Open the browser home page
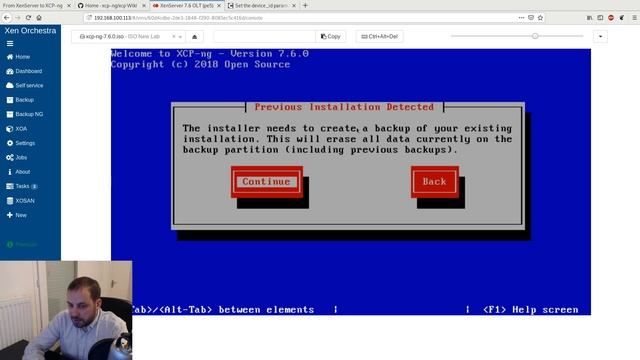 (x=39, y=18)
